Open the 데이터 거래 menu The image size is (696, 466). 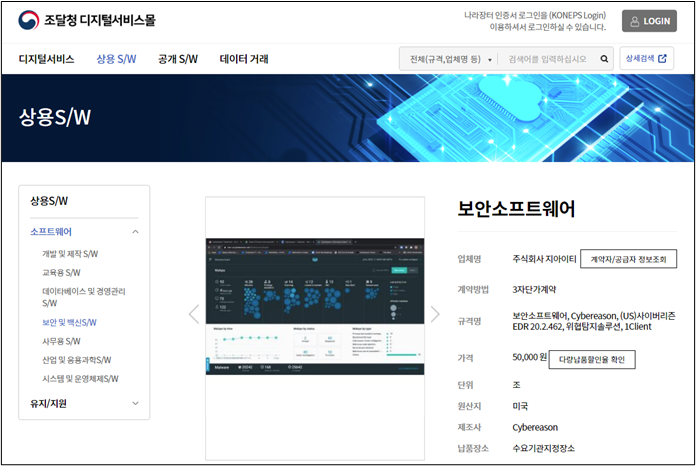click(x=244, y=59)
